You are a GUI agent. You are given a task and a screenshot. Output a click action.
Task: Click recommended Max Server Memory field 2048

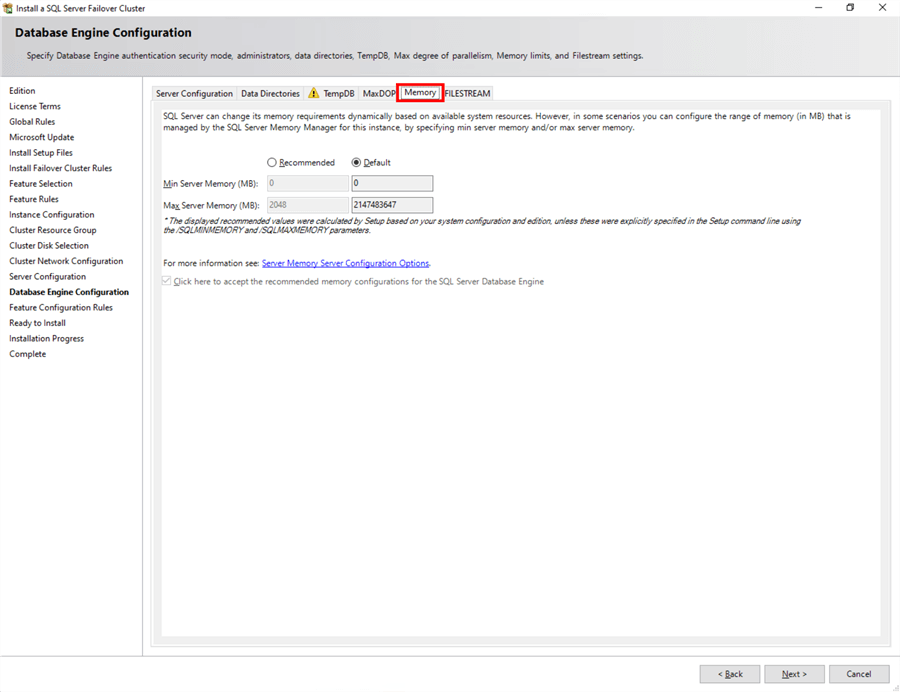pyautogui.click(x=308, y=205)
